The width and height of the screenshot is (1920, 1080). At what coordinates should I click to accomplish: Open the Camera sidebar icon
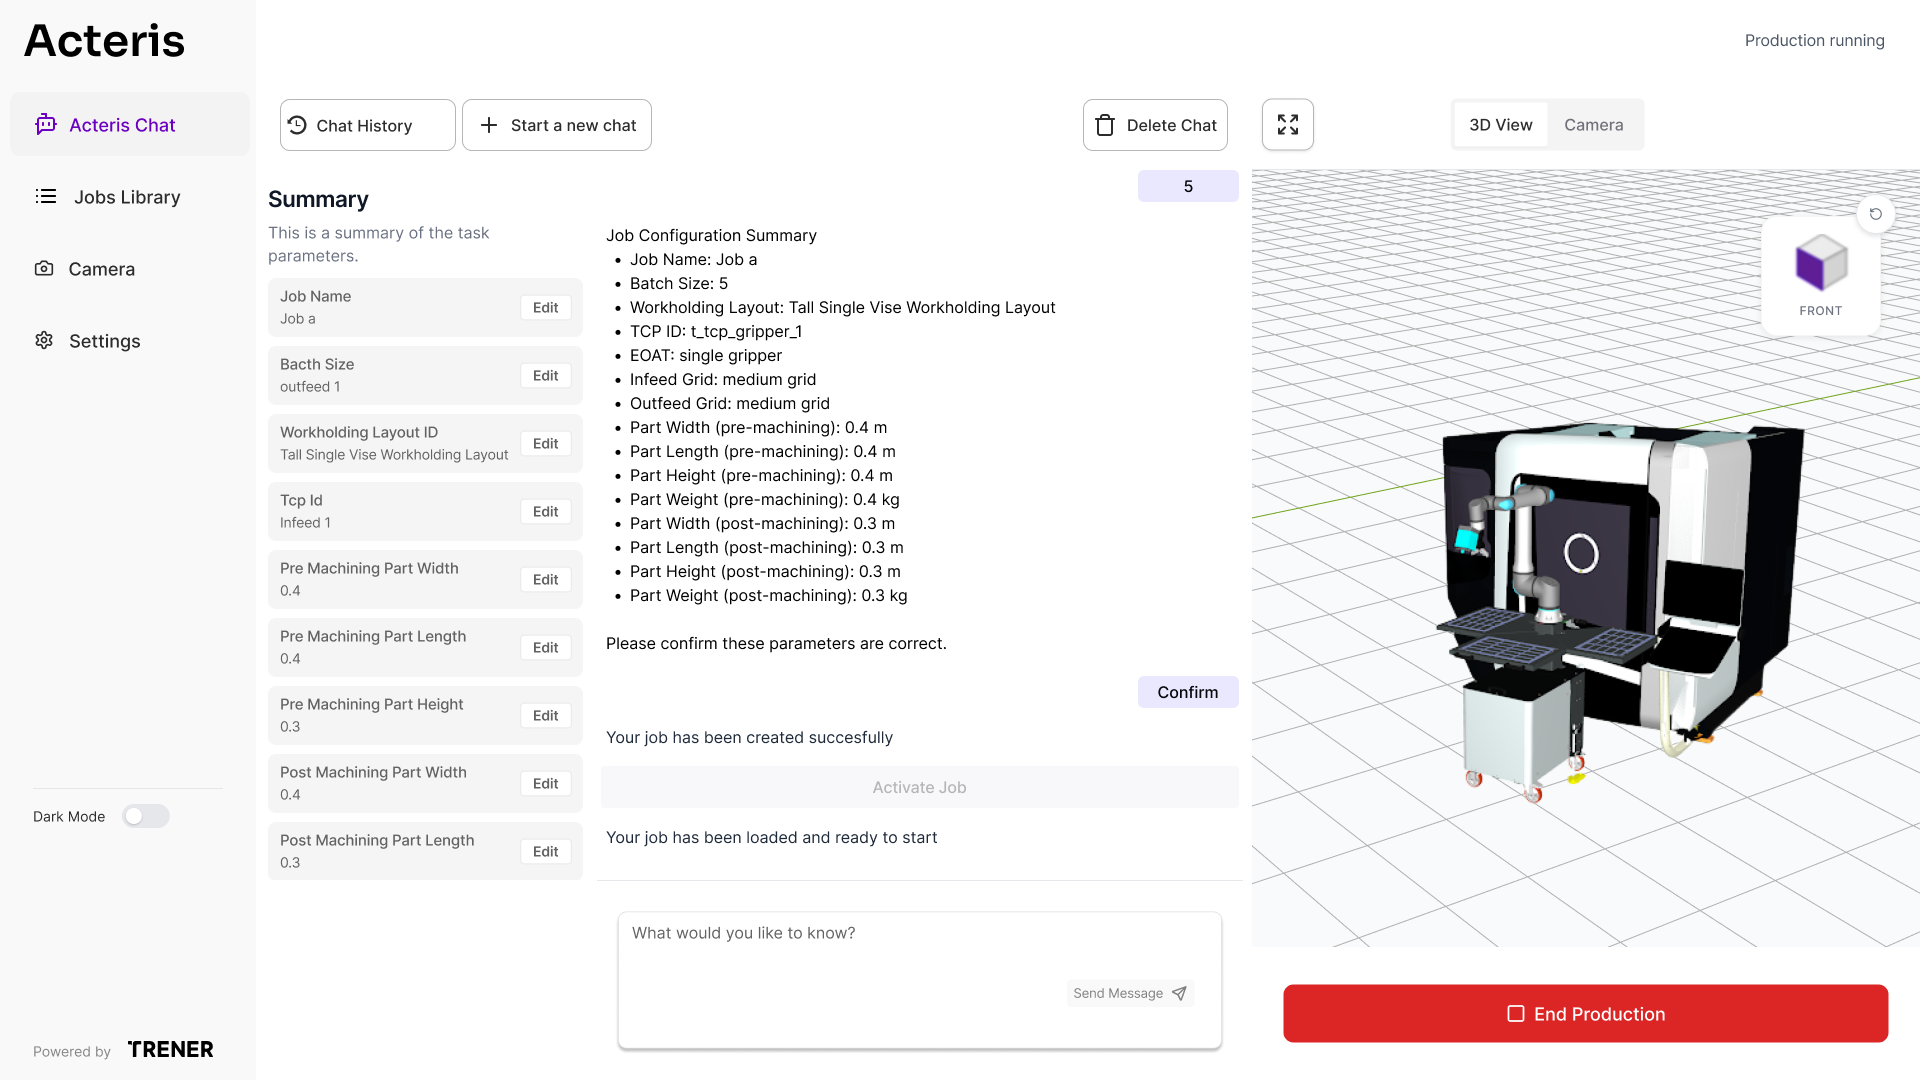click(44, 268)
